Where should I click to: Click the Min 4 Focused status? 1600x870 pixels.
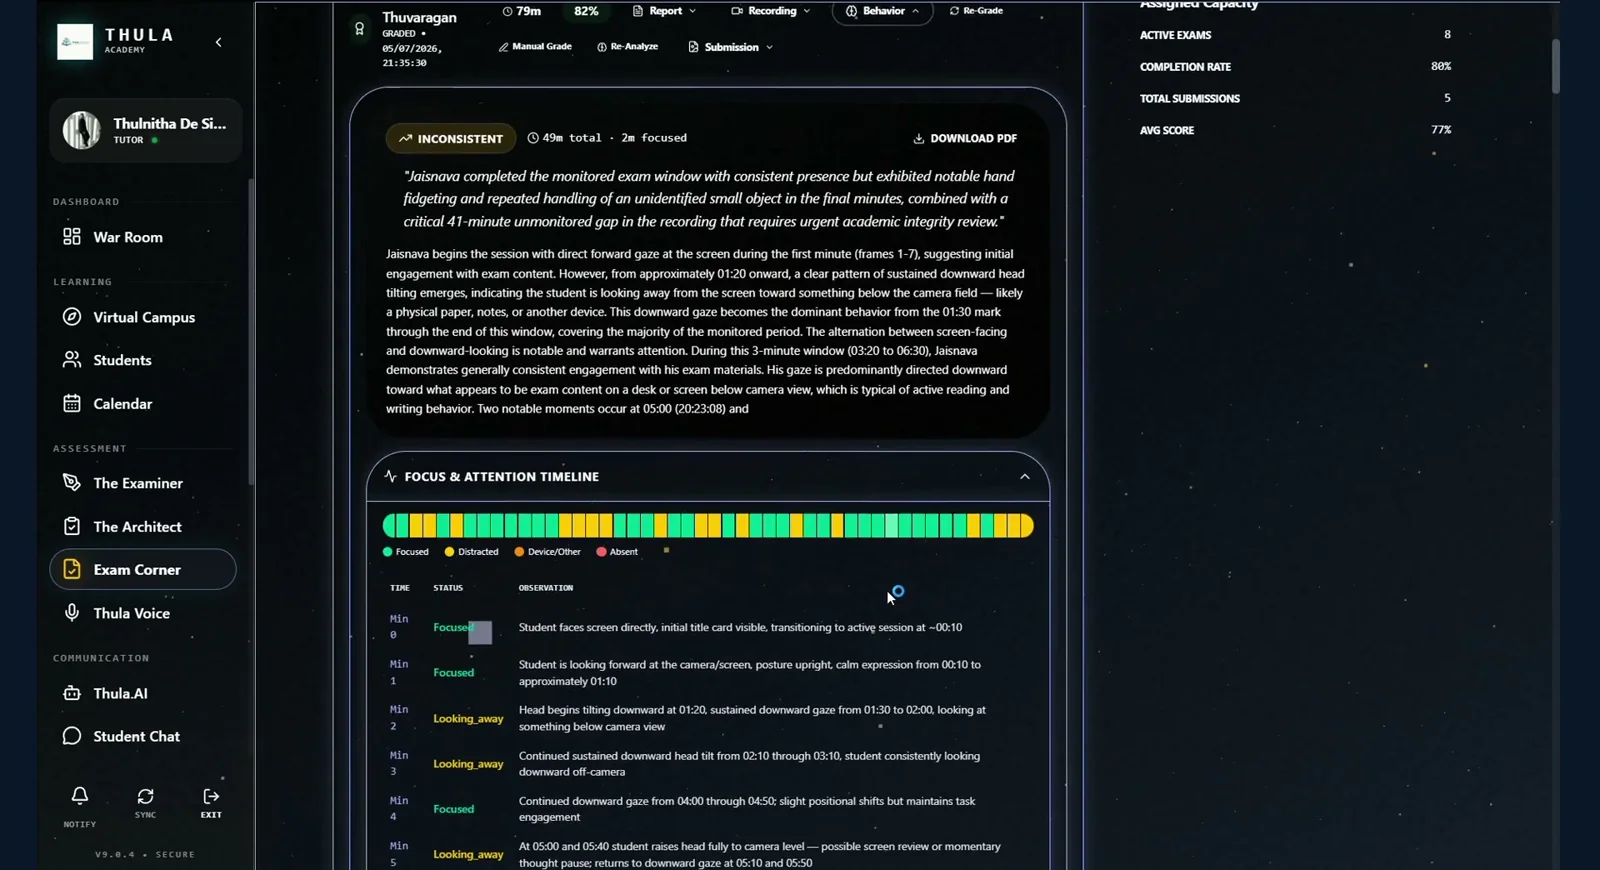pos(454,809)
